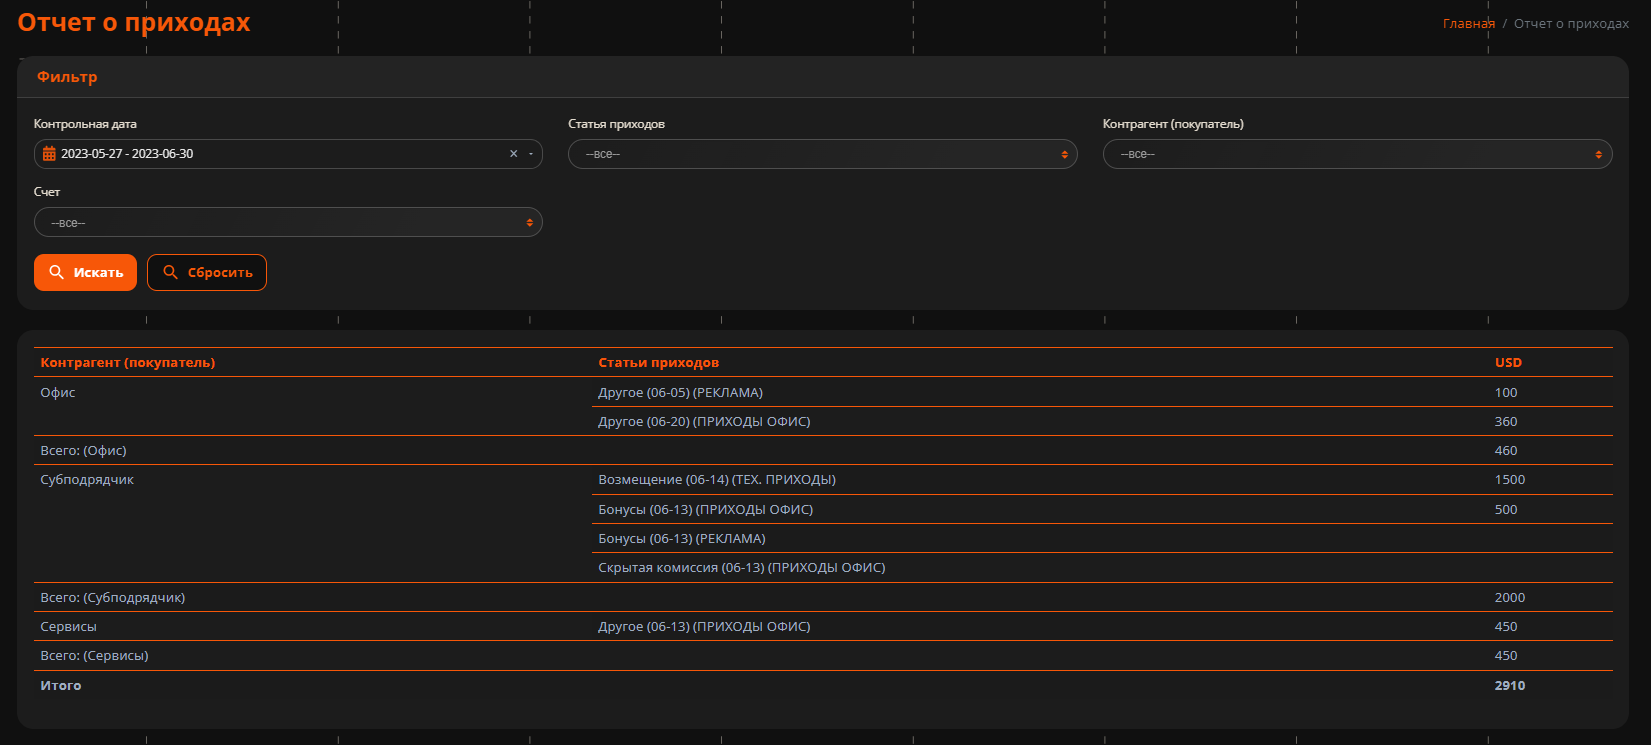Viewport: 1651px width, 745px height.
Task: Open the Счет dropdown
Action: click(x=288, y=222)
